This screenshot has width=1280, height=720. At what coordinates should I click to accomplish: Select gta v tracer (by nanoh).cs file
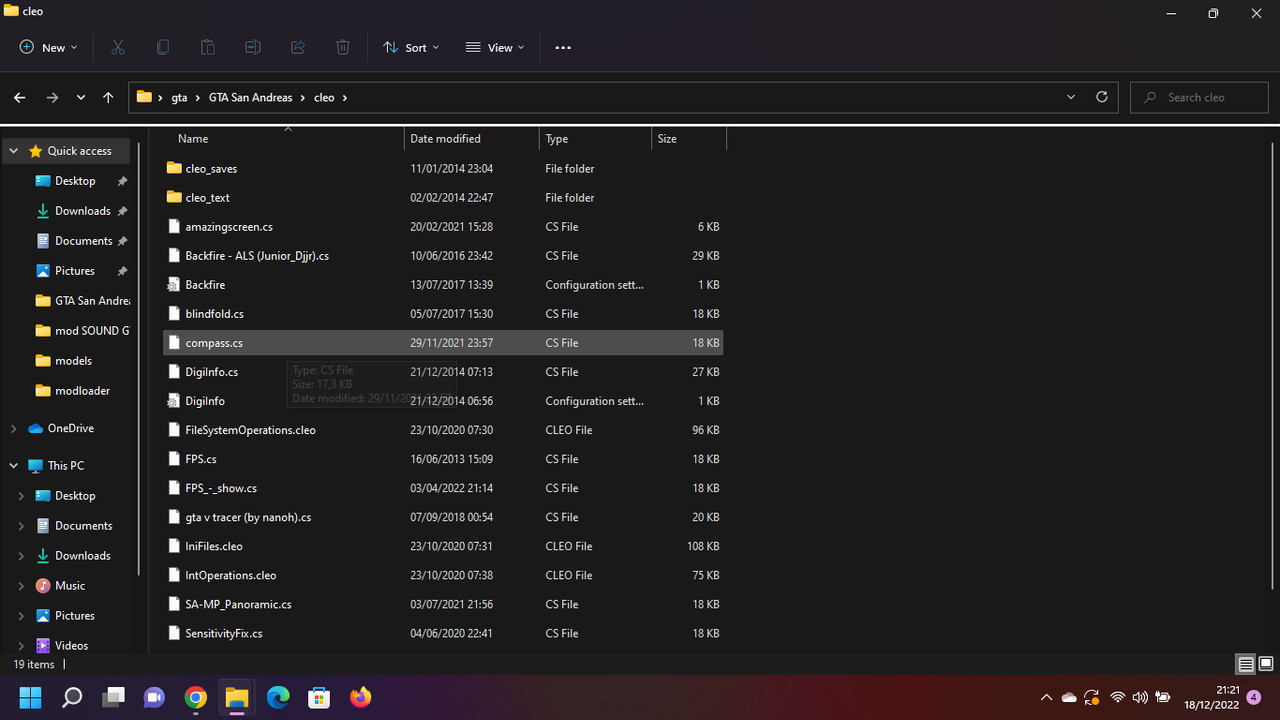click(x=443, y=517)
